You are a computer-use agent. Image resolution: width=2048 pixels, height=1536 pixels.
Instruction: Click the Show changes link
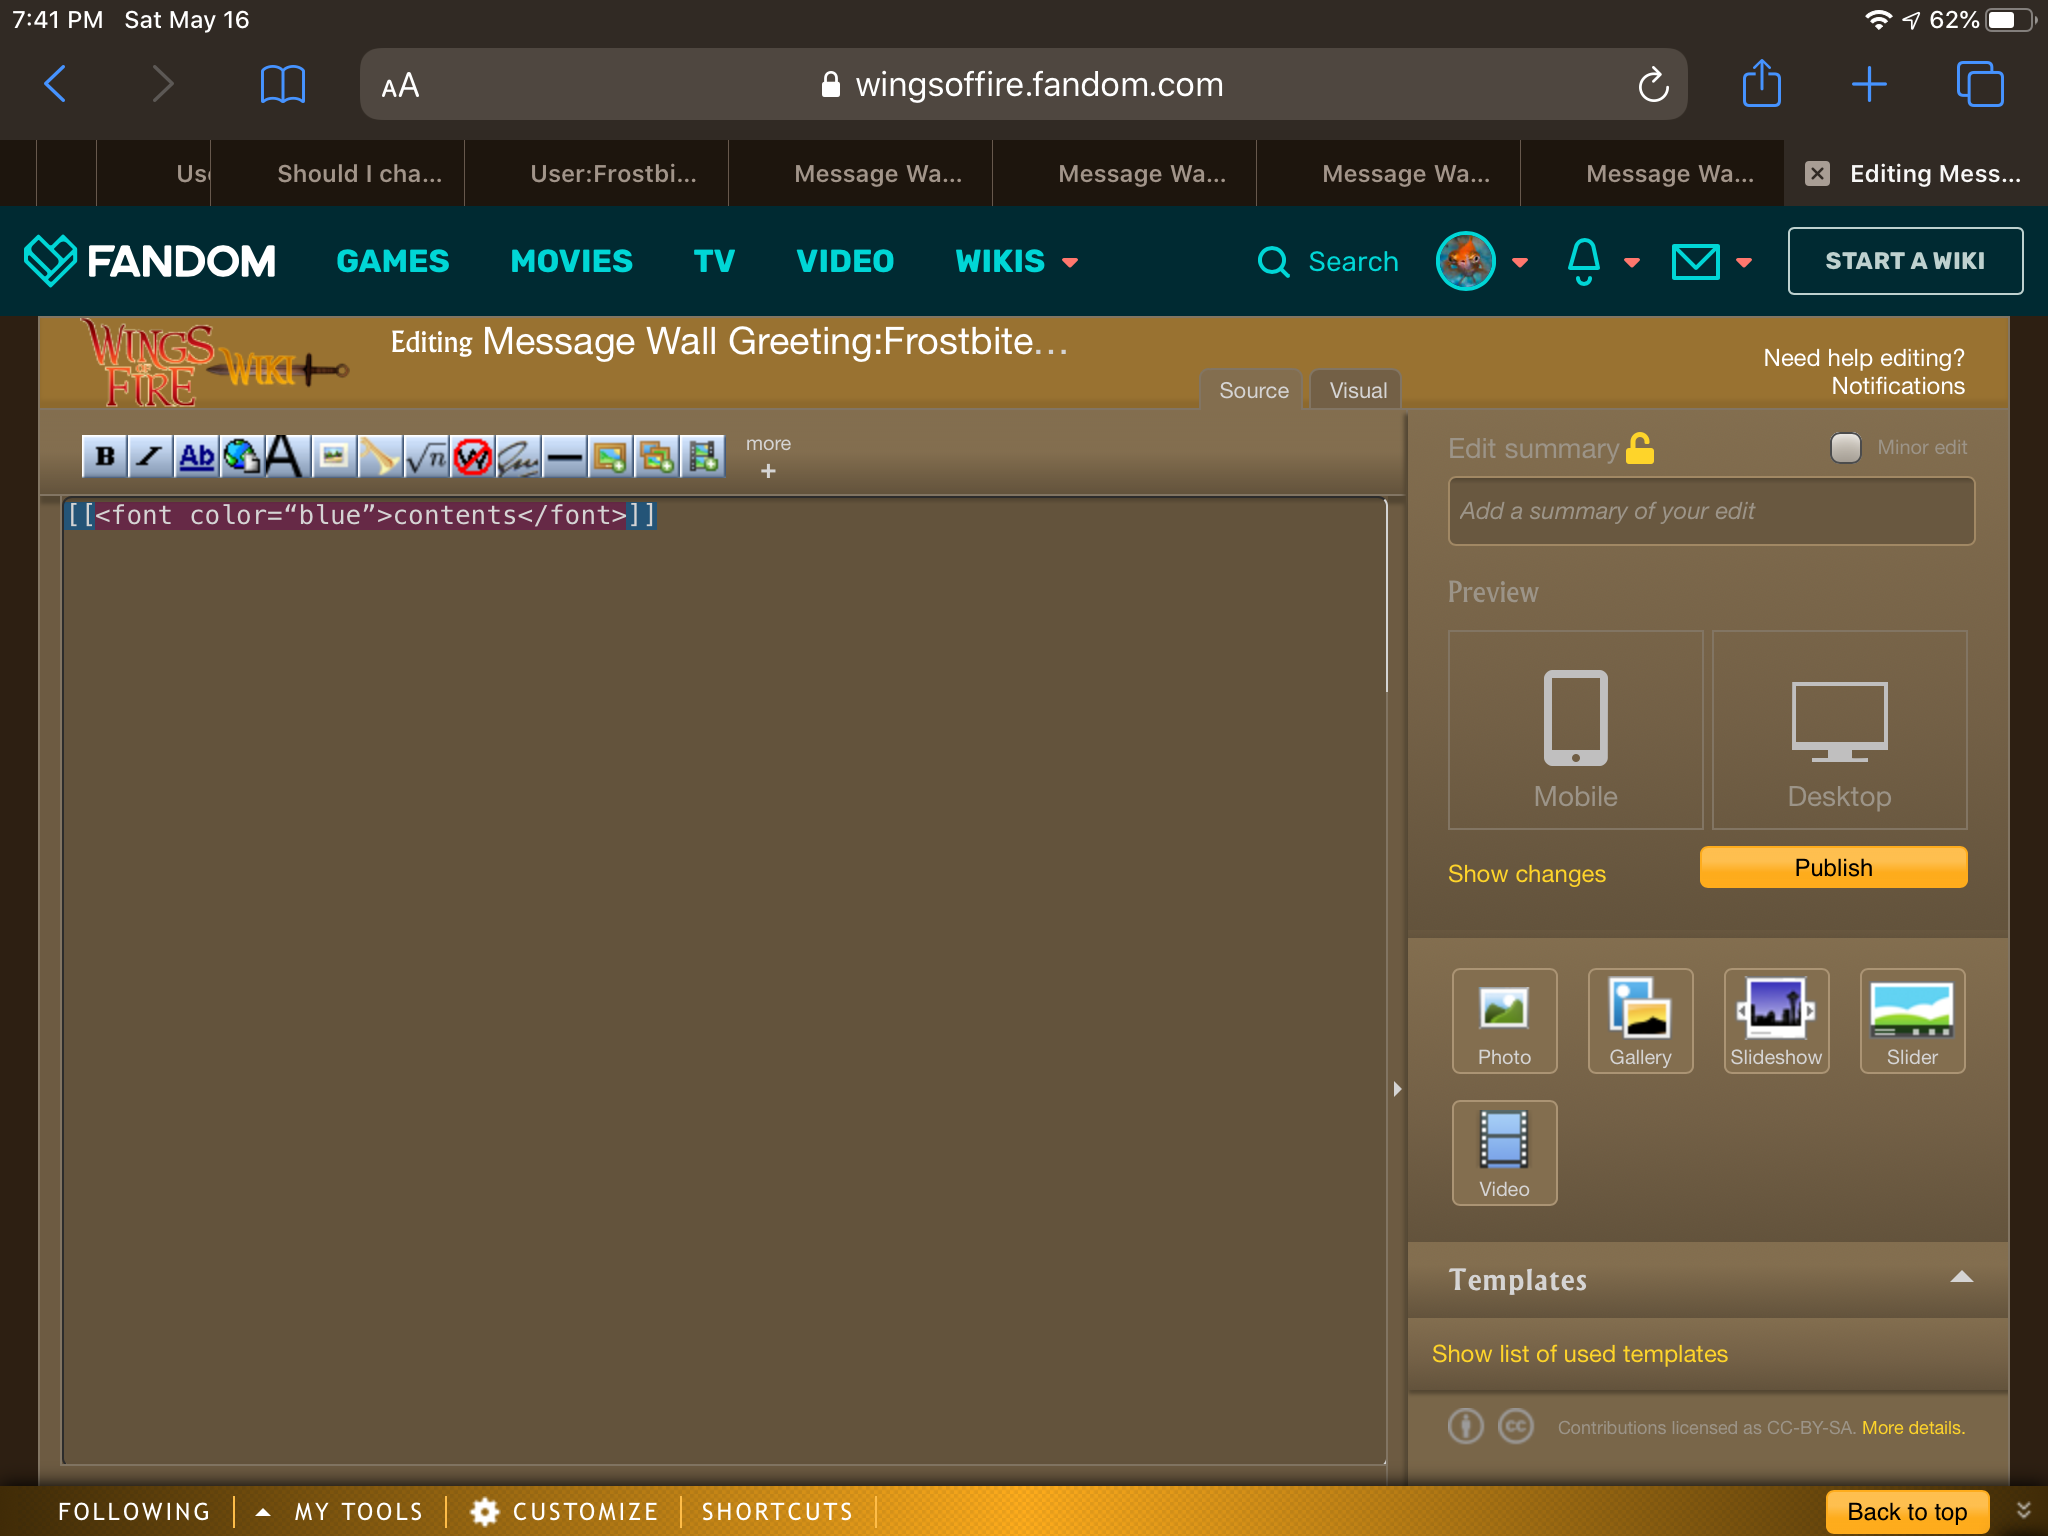[x=1526, y=873]
